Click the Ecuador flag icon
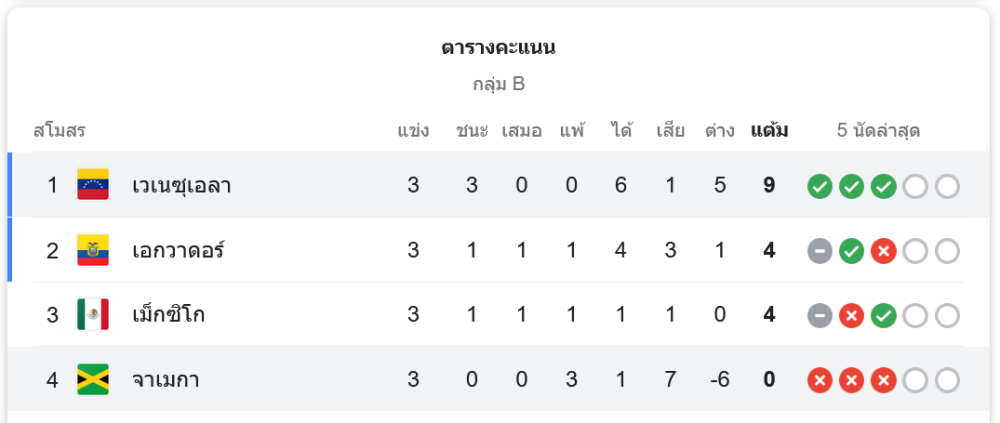This screenshot has height=423, width=1000. pyautogui.click(x=93, y=250)
